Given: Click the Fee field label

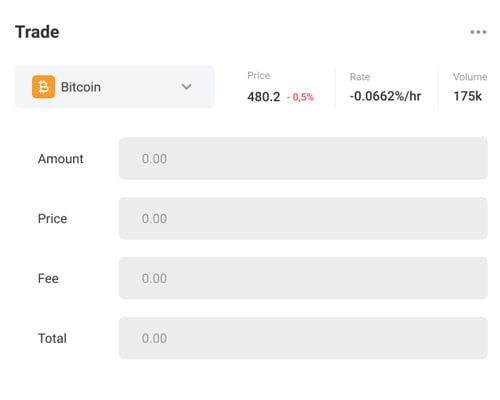Looking at the screenshot, I should tap(48, 279).
